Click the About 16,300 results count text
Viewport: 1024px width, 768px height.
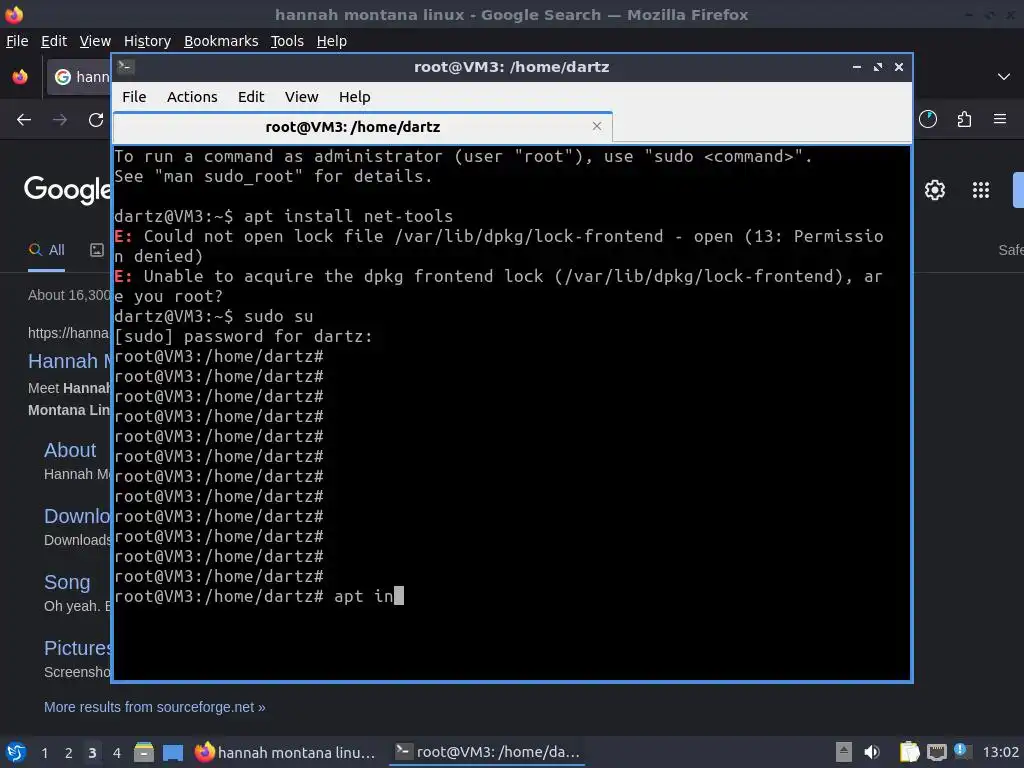tap(69, 295)
